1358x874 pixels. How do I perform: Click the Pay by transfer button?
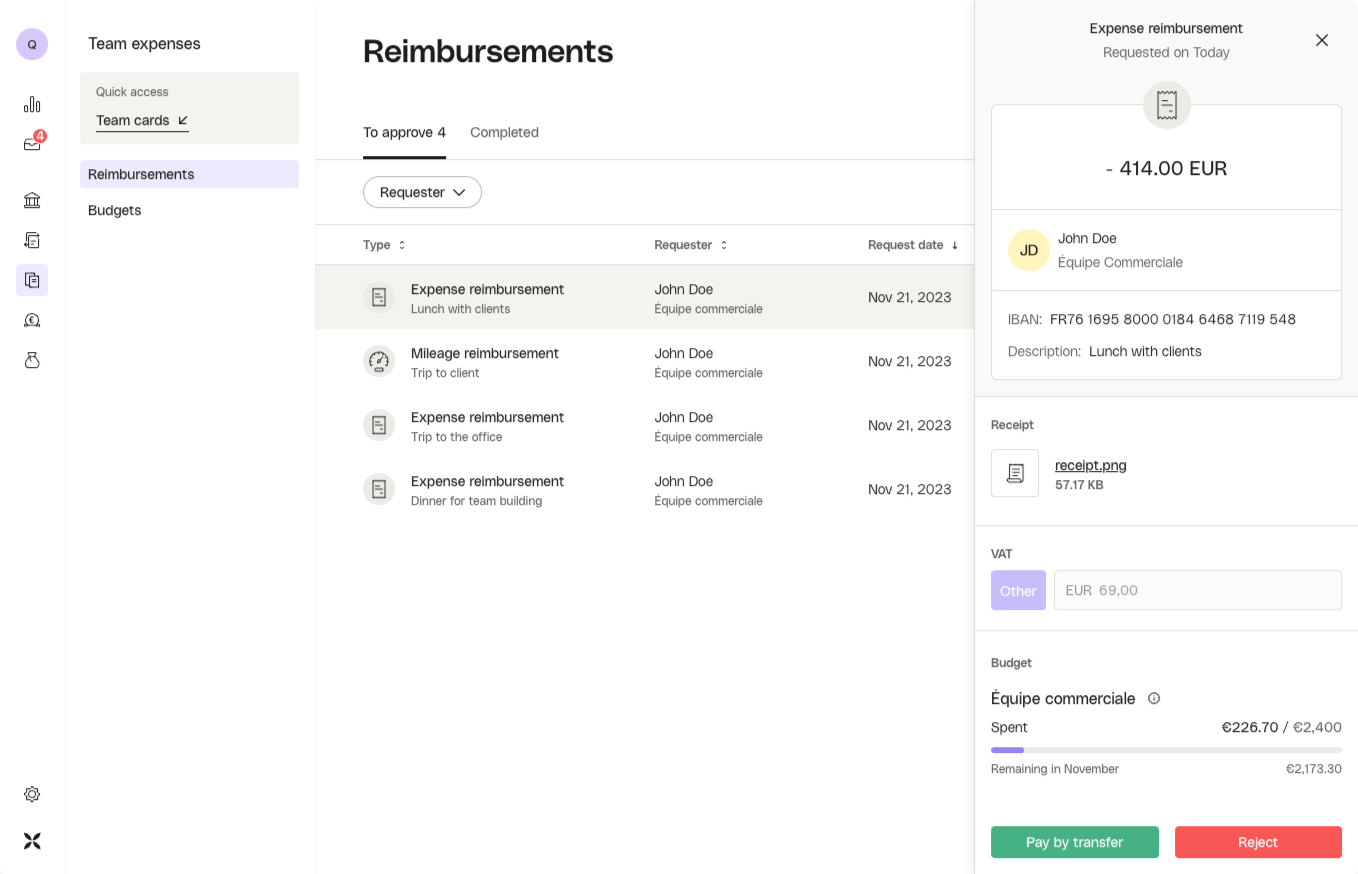click(x=1074, y=842)
